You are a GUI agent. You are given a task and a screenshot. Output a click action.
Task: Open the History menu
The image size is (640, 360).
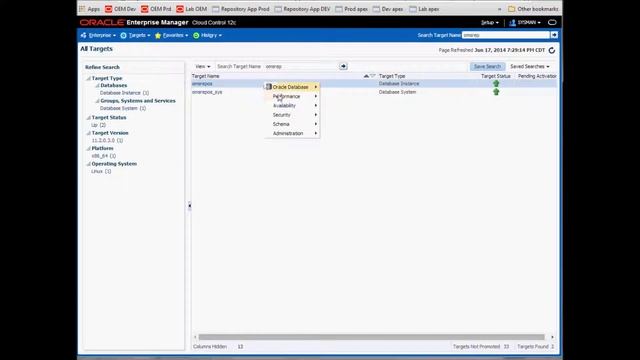(x=207, y=36)
